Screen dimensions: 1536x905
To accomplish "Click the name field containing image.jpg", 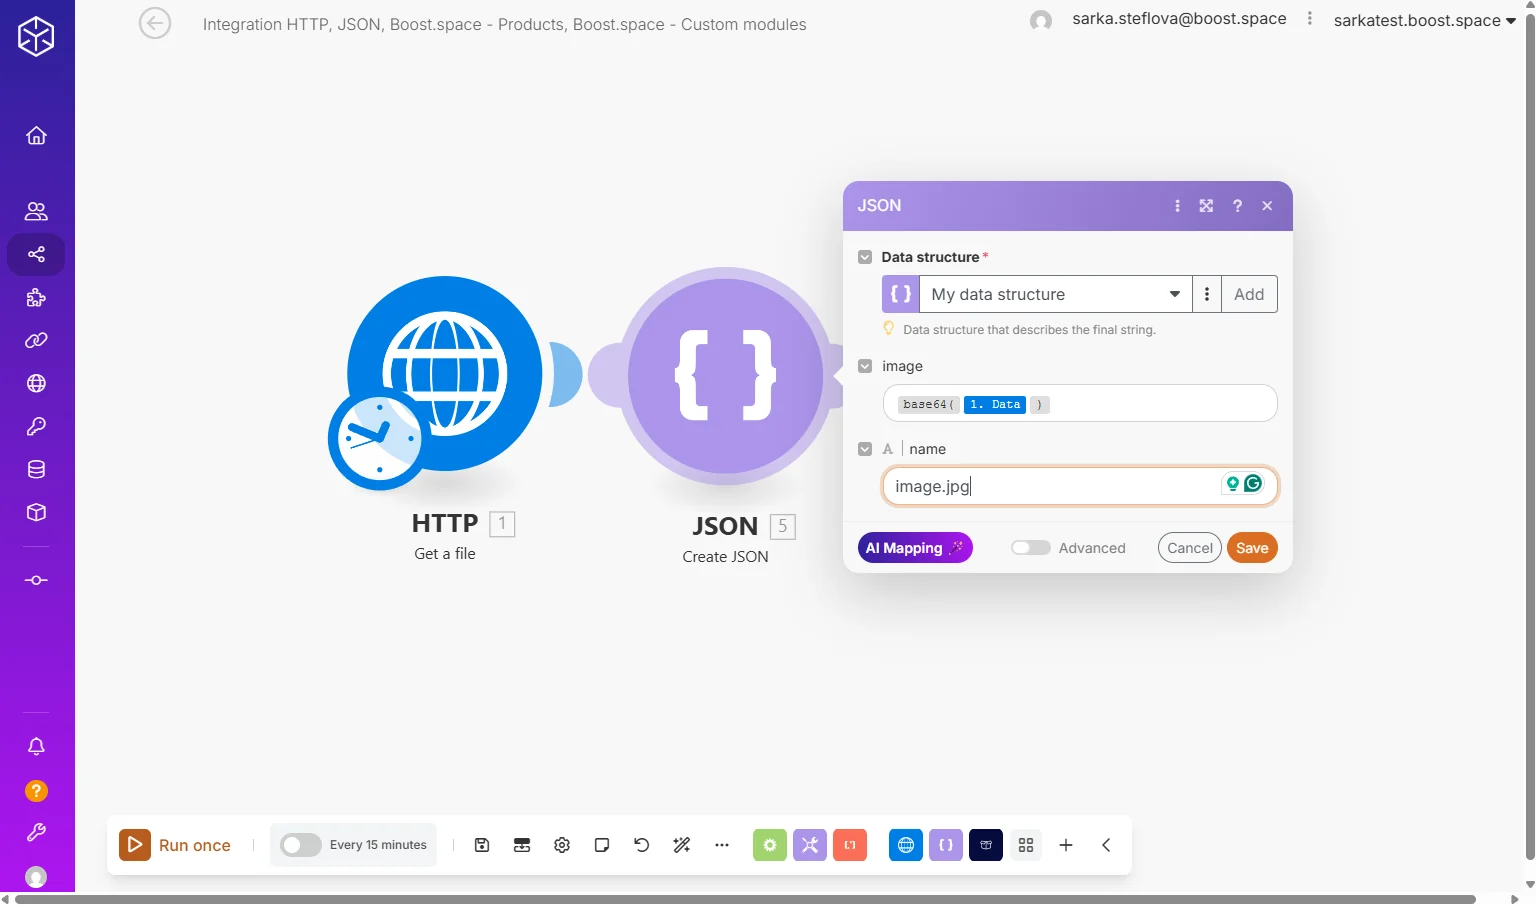I will coord(1080,487).
